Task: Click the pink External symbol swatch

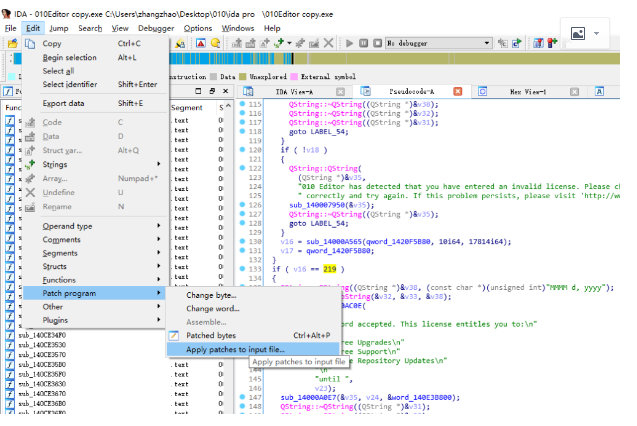Action: [294, 76]
